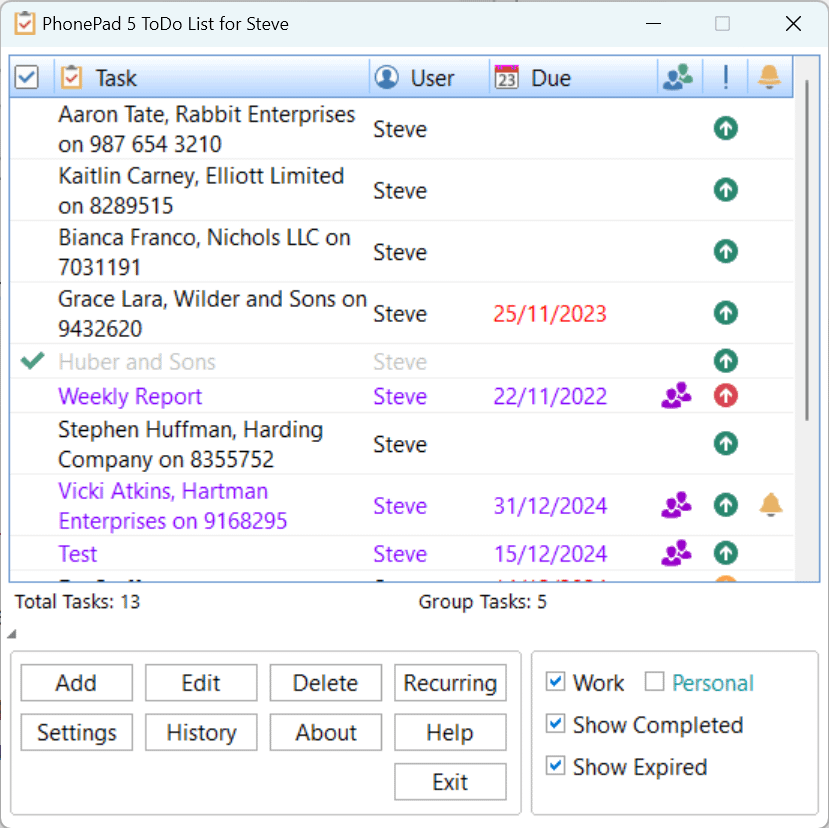Click priority arrow icon for Vicki Atkins task
Viewport: 829px width, 828px height.
[x=725, y=505]
